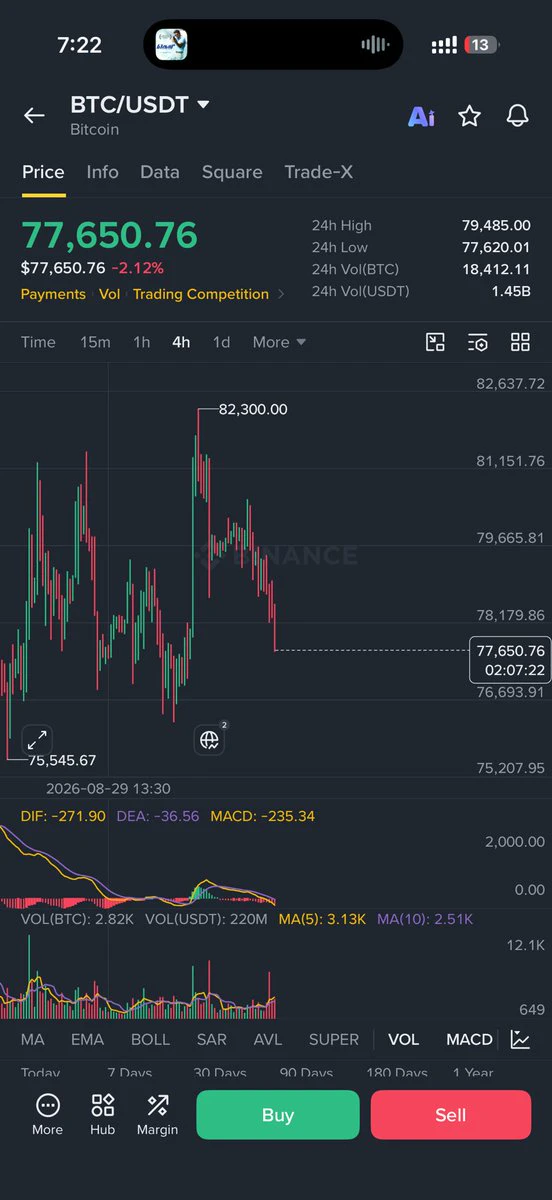Select the 1d interval
This screenshot has width=552, height=1200.
tap(221, 342)
